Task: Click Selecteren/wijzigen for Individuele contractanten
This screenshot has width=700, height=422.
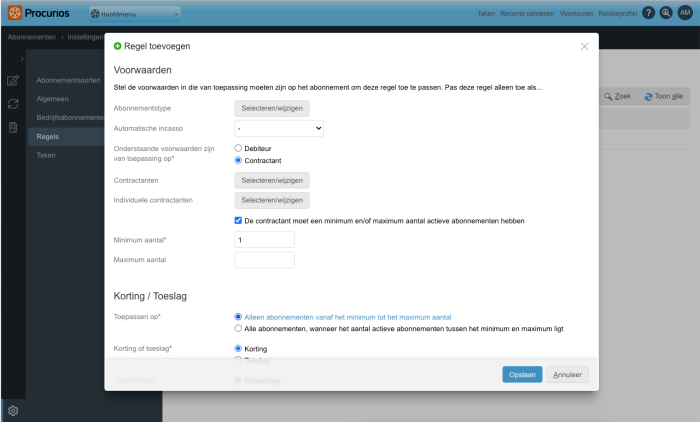Action: [272, 201]
